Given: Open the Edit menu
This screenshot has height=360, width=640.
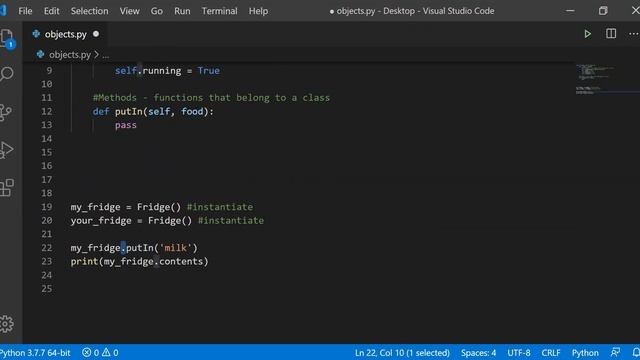Looking at the screenshot, I should pyautogui.click(x=51, y=11).
